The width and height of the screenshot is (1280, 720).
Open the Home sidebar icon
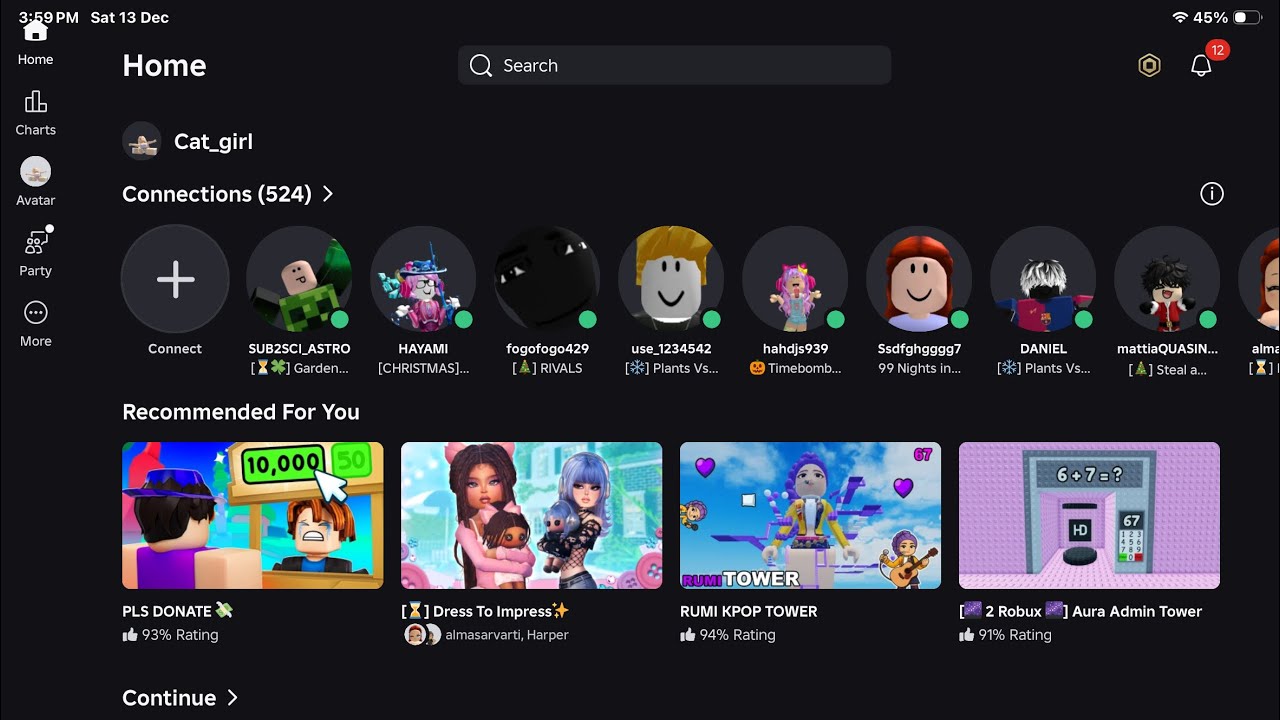(x=35, y=33)
